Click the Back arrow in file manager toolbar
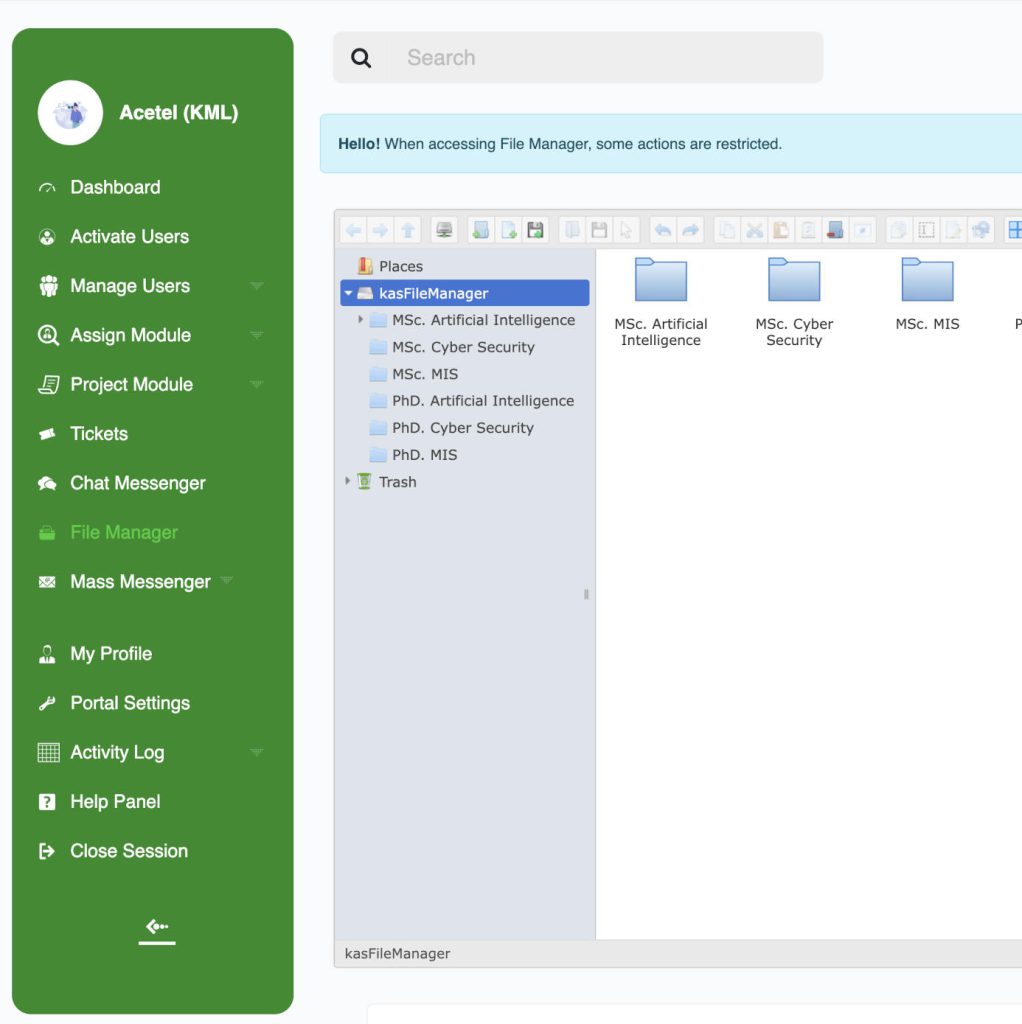This screenshot has width=1022, height=1024. [353, 230]
